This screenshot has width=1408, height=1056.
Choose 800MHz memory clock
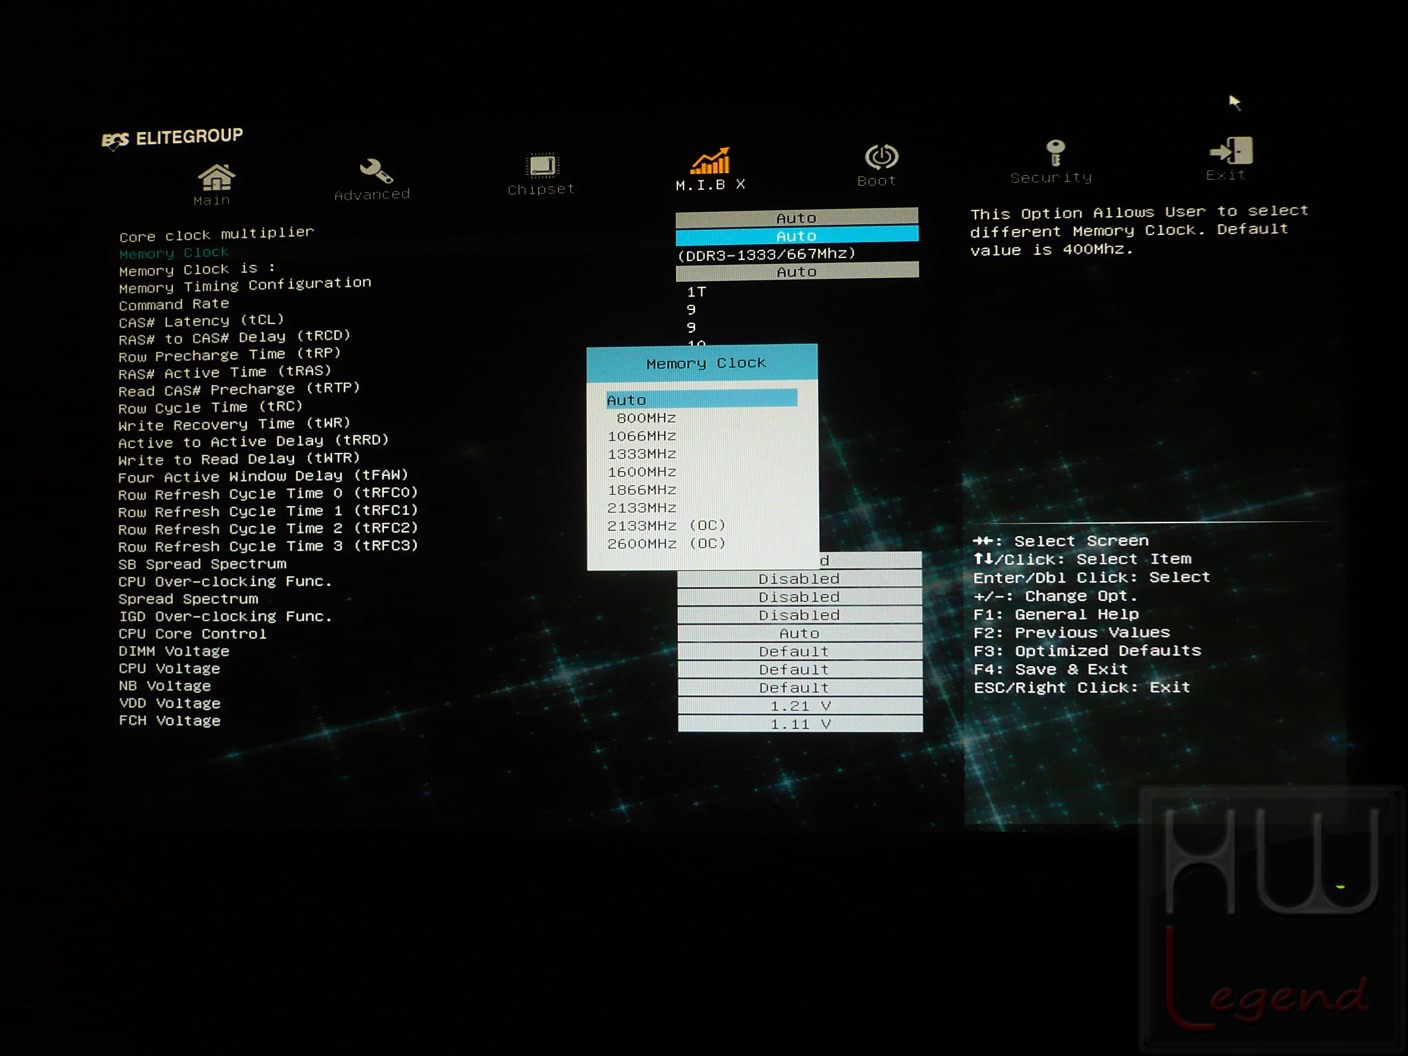click(x=646, y=418)
